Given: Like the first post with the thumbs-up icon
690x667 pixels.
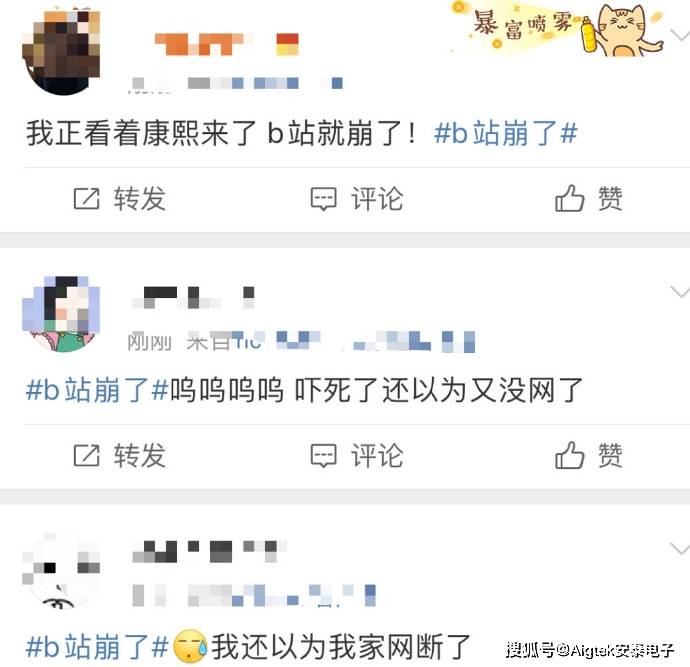Looking at the screenshot, I should click(x=569, y=198).
